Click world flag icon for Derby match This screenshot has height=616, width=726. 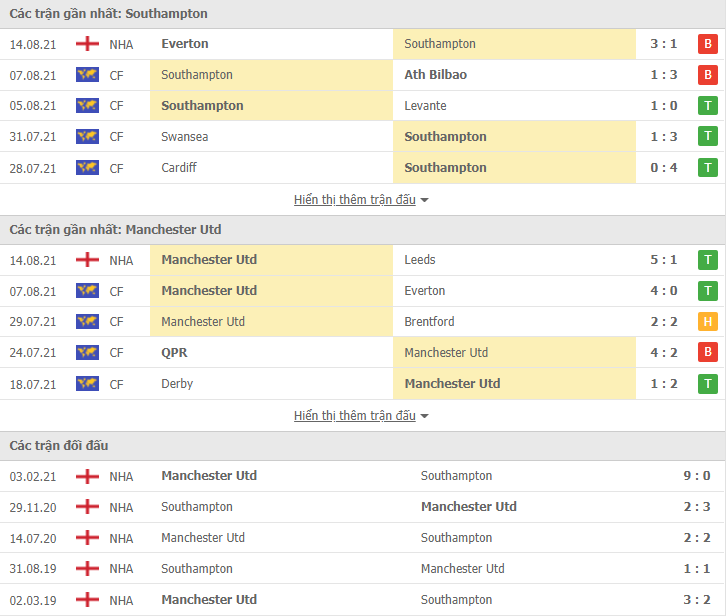87,384
